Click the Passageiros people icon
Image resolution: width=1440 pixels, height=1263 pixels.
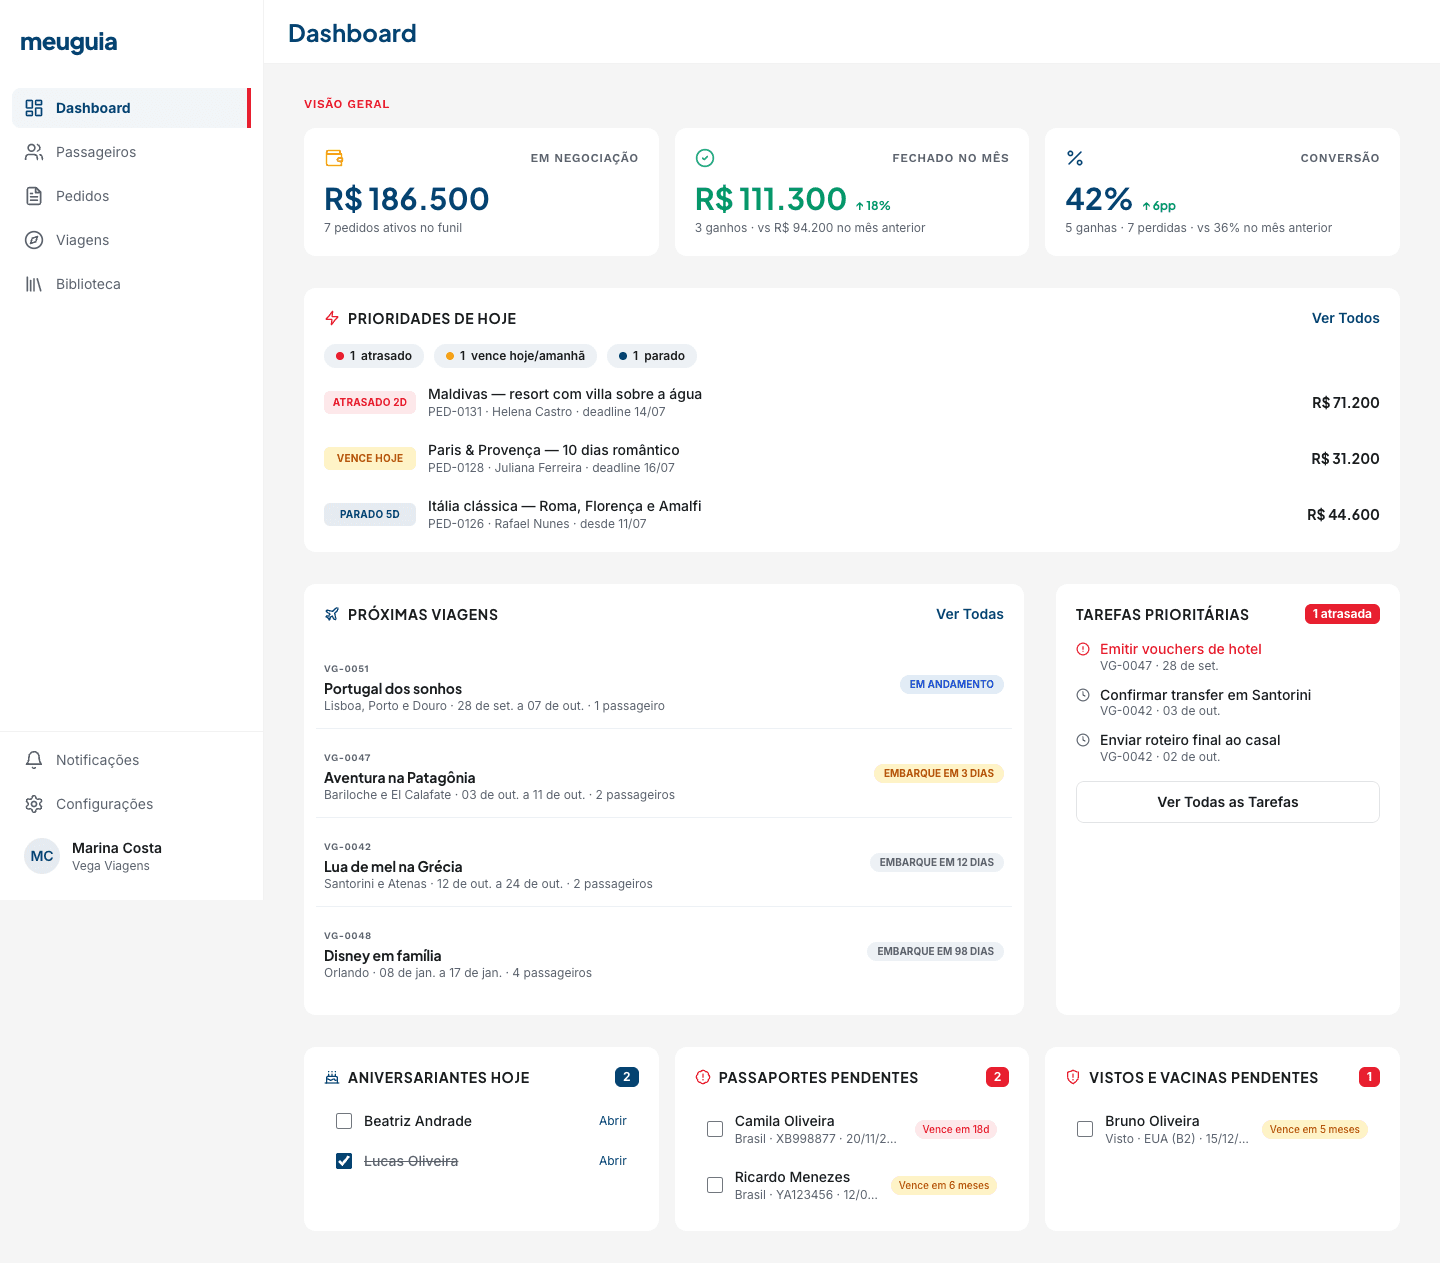point(34,152)
